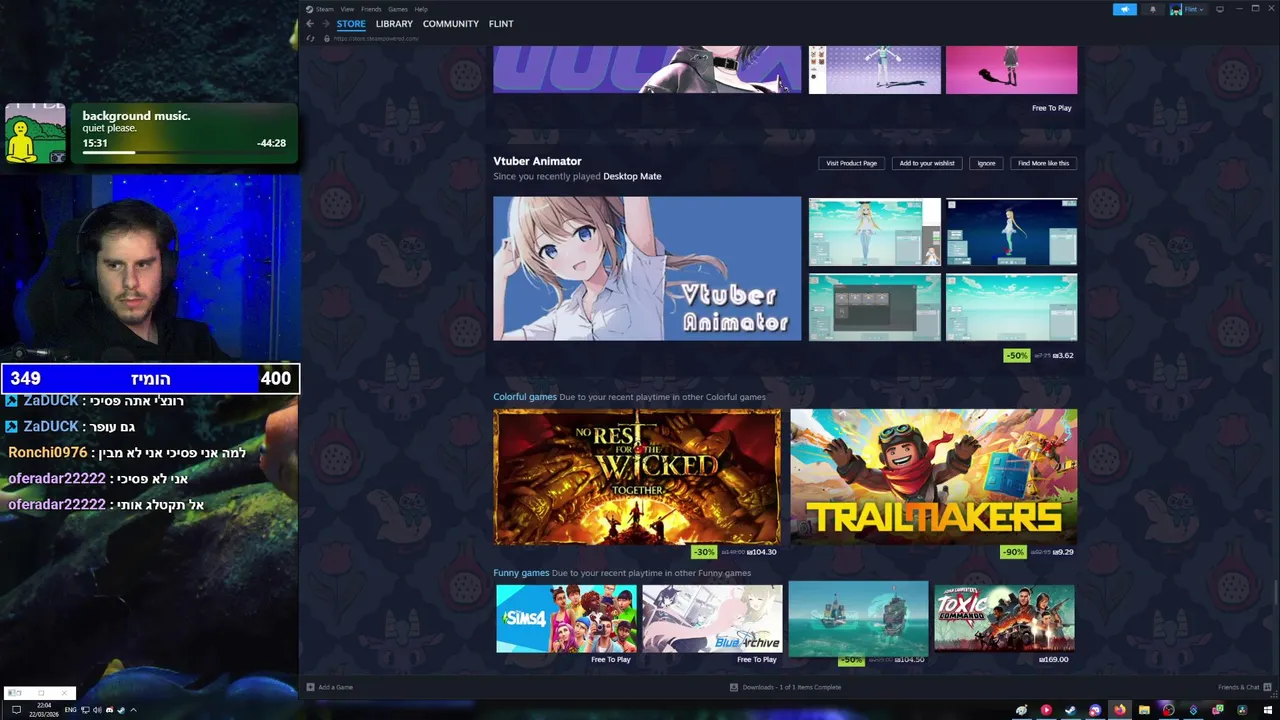The image size is (1280, 720).
Task: View the Vtuber Animator grey settings-panel screenshot
Action: tap(875, 308)
